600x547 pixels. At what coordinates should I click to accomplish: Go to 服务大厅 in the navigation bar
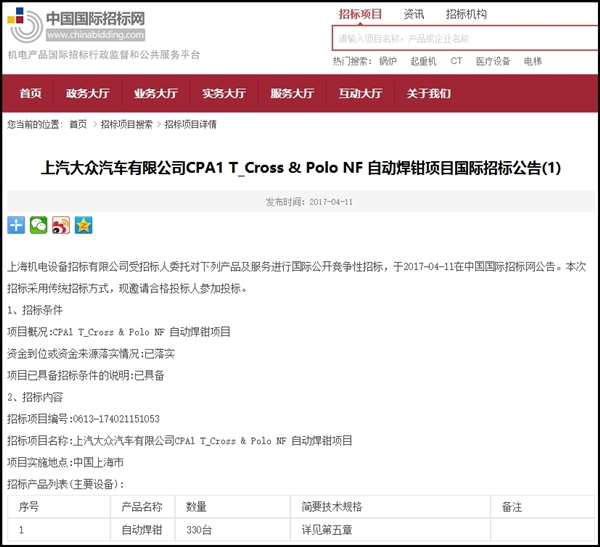click(x=292, y=94)
